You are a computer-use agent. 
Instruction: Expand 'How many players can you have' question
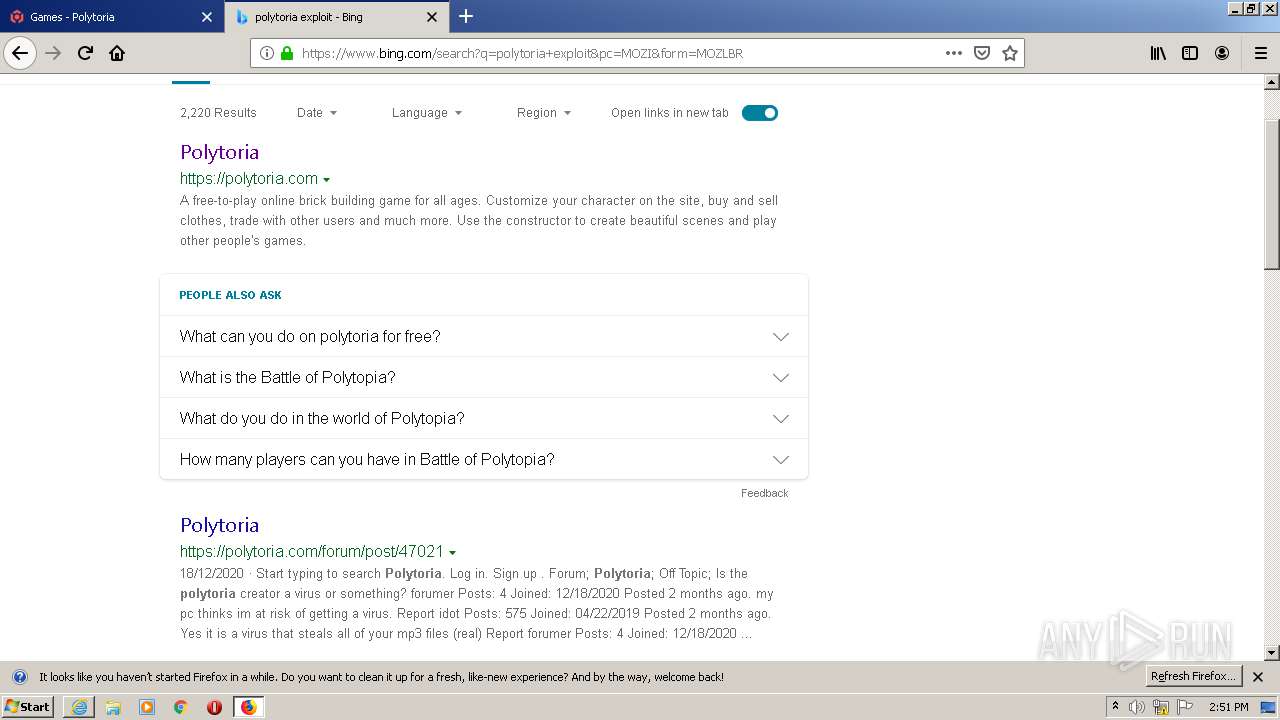tap(484, 459)
